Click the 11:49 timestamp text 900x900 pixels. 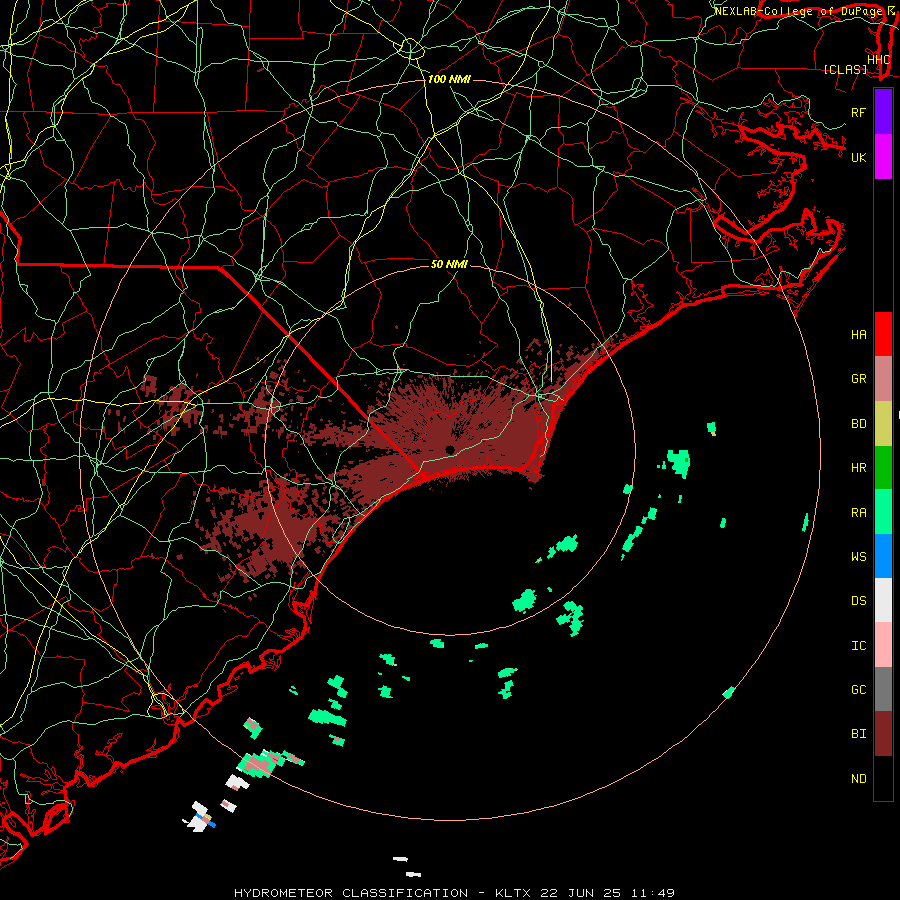coord(652,893)
